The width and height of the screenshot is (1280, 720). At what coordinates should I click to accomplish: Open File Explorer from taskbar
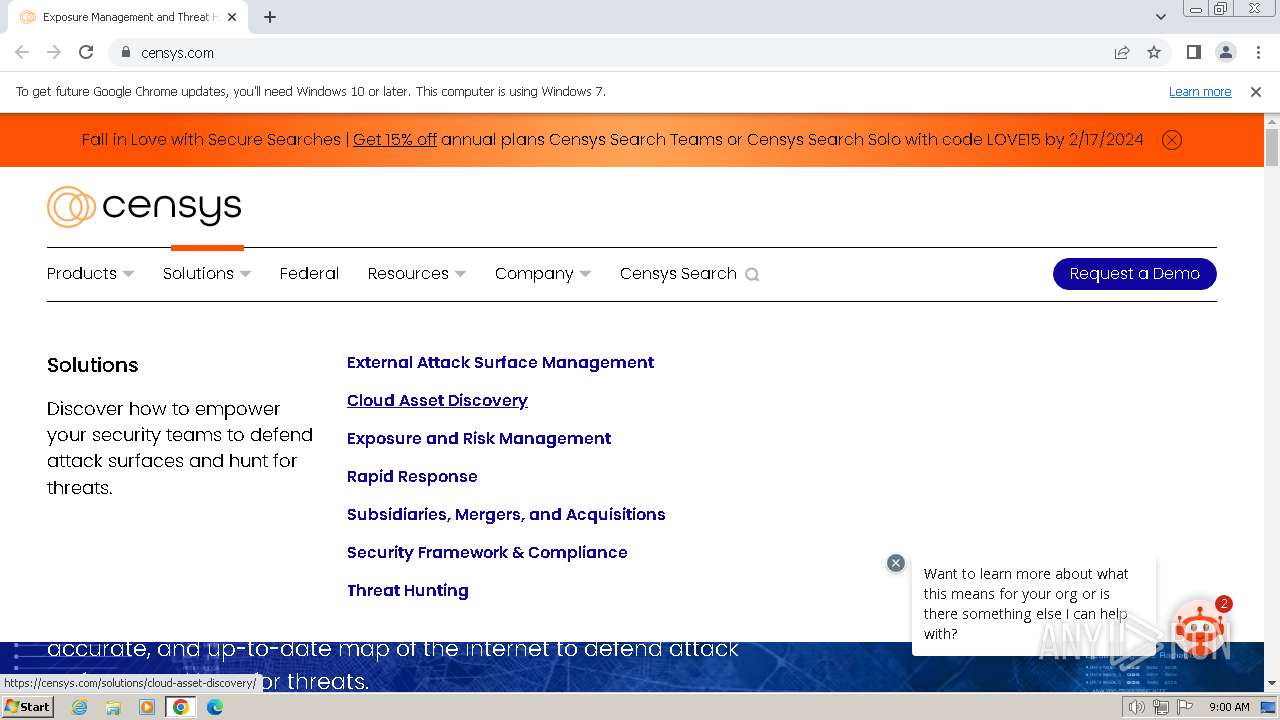click(113, 707)
